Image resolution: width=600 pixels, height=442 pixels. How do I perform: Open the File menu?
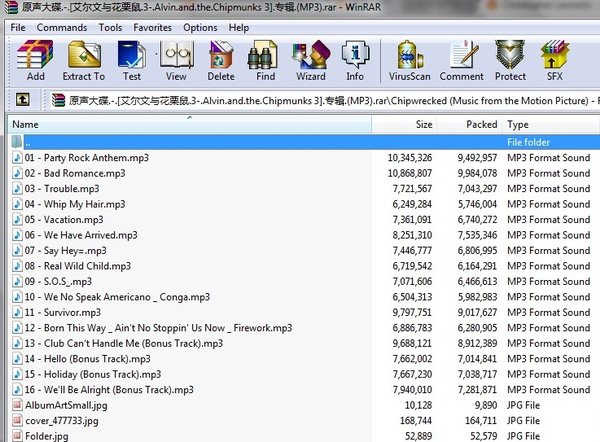(x=18, y=28)
